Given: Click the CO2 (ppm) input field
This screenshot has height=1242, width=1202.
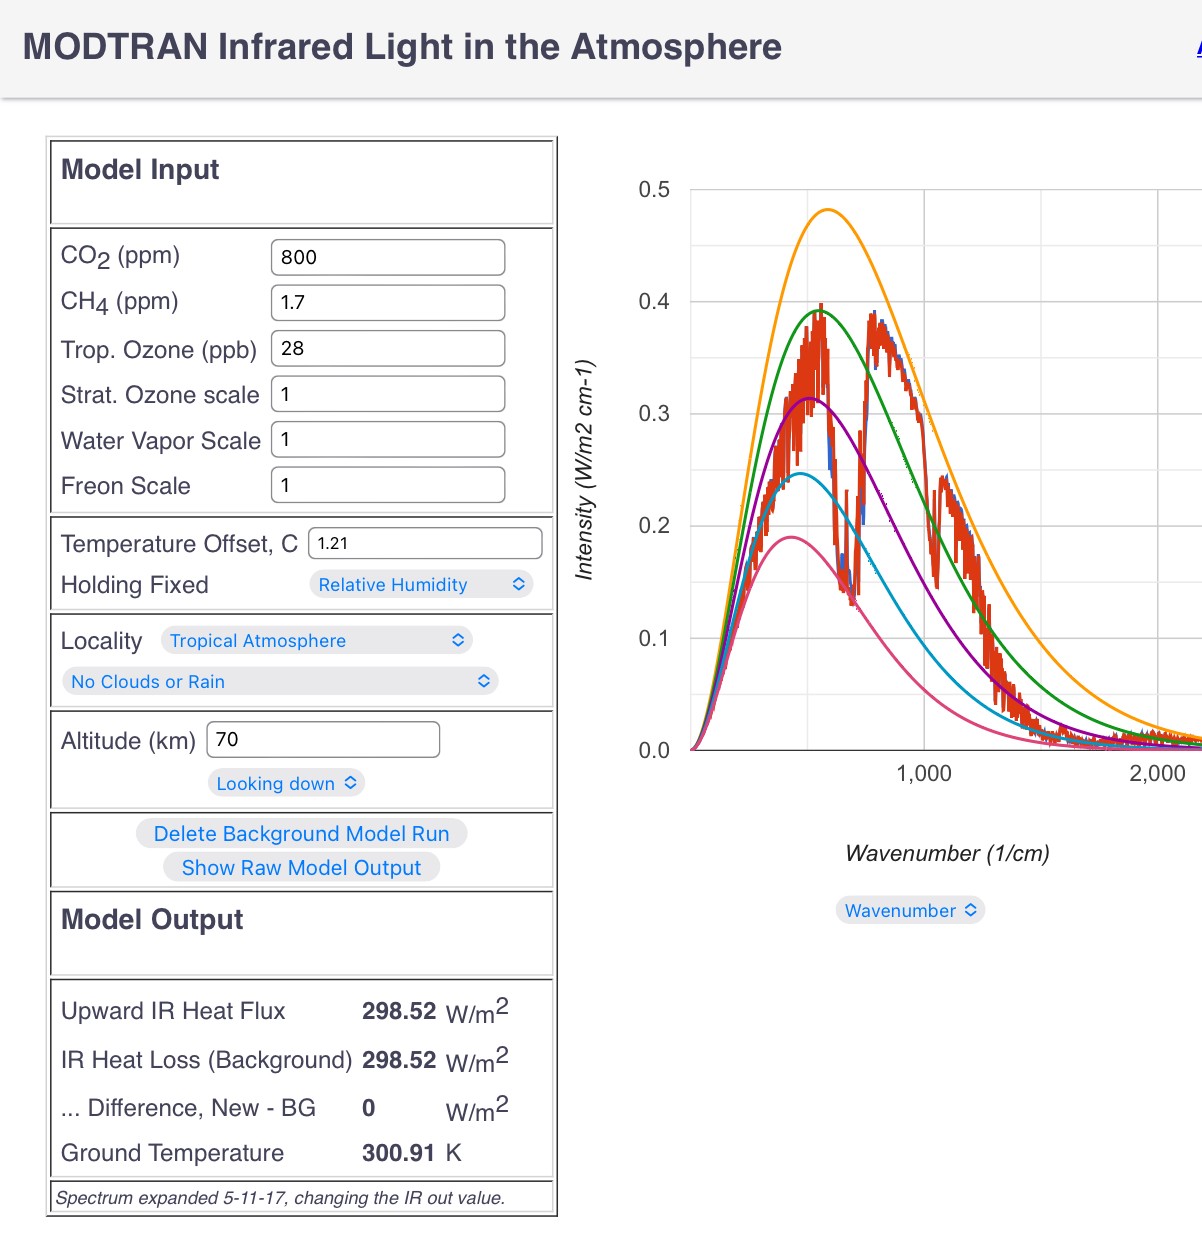Looking at the screenshot, I should [x=387, y=257].
